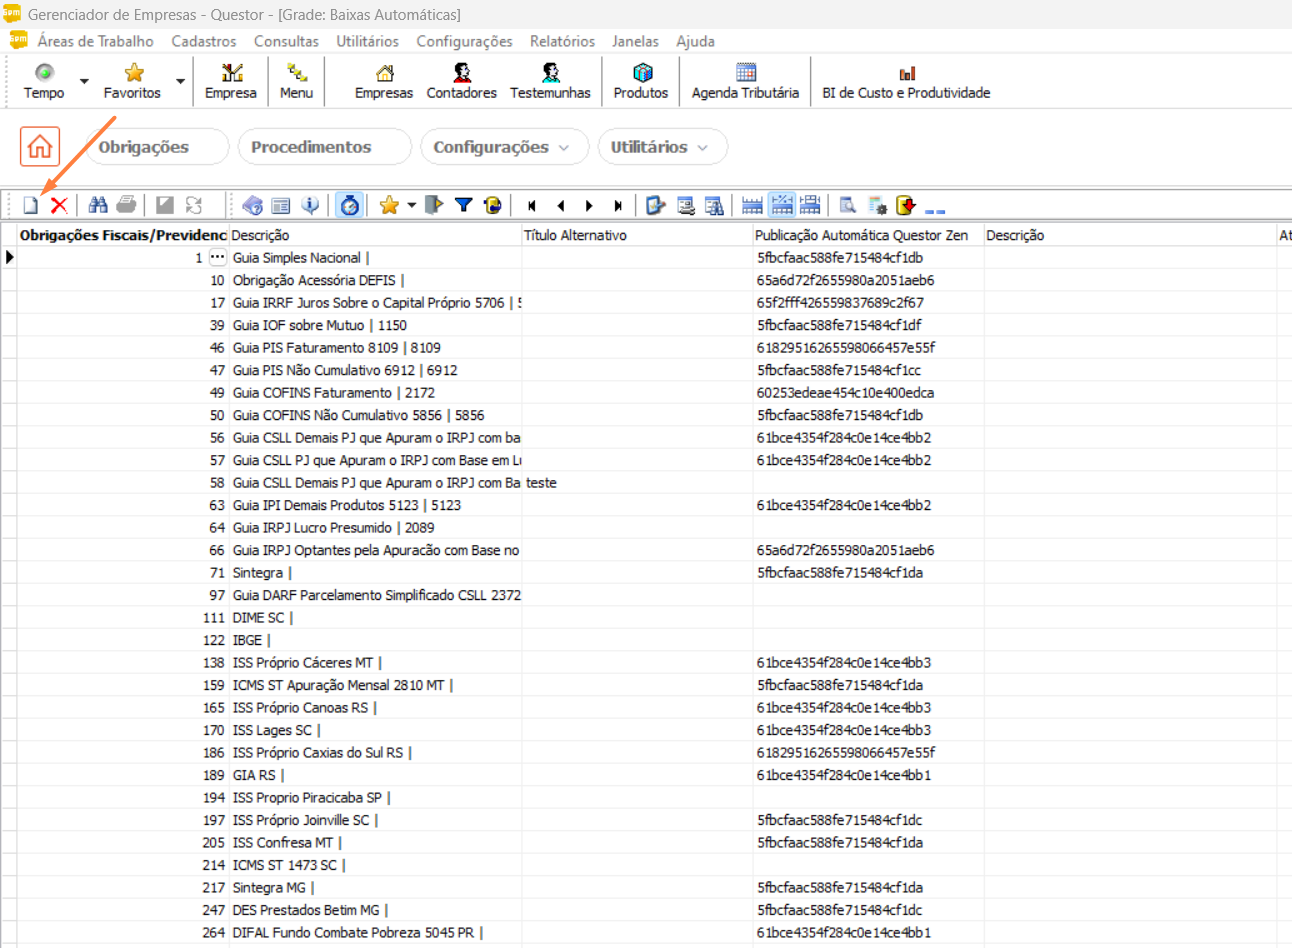This screenshot has width=1292, height=948.
Task: Click Título Alternativo column header
Action: pos(637,235)
